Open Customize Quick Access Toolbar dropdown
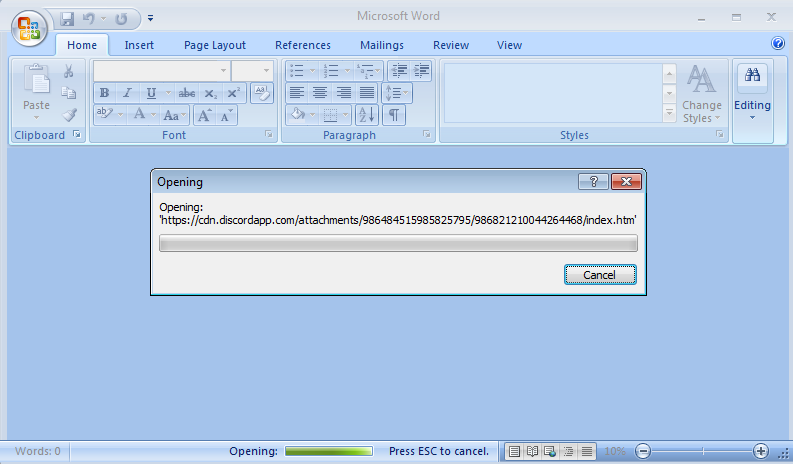The width and height of the screenshot is (793, 464). point(150,18)
